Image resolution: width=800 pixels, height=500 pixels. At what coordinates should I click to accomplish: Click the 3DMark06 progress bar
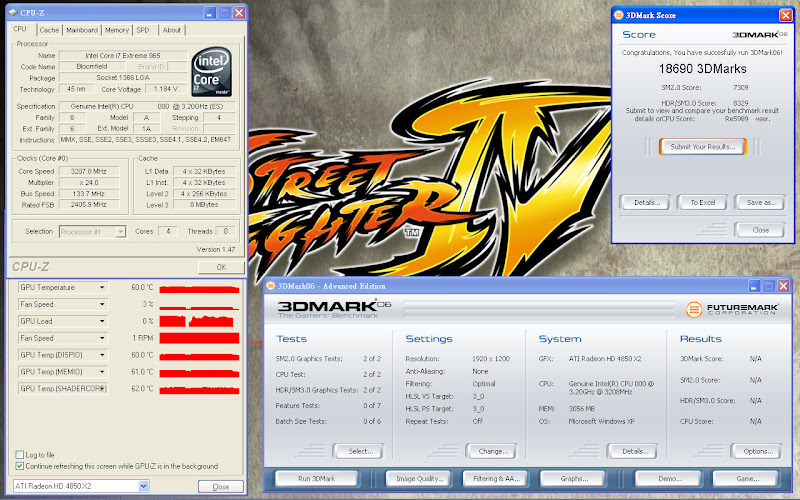[x=540, y=309]
